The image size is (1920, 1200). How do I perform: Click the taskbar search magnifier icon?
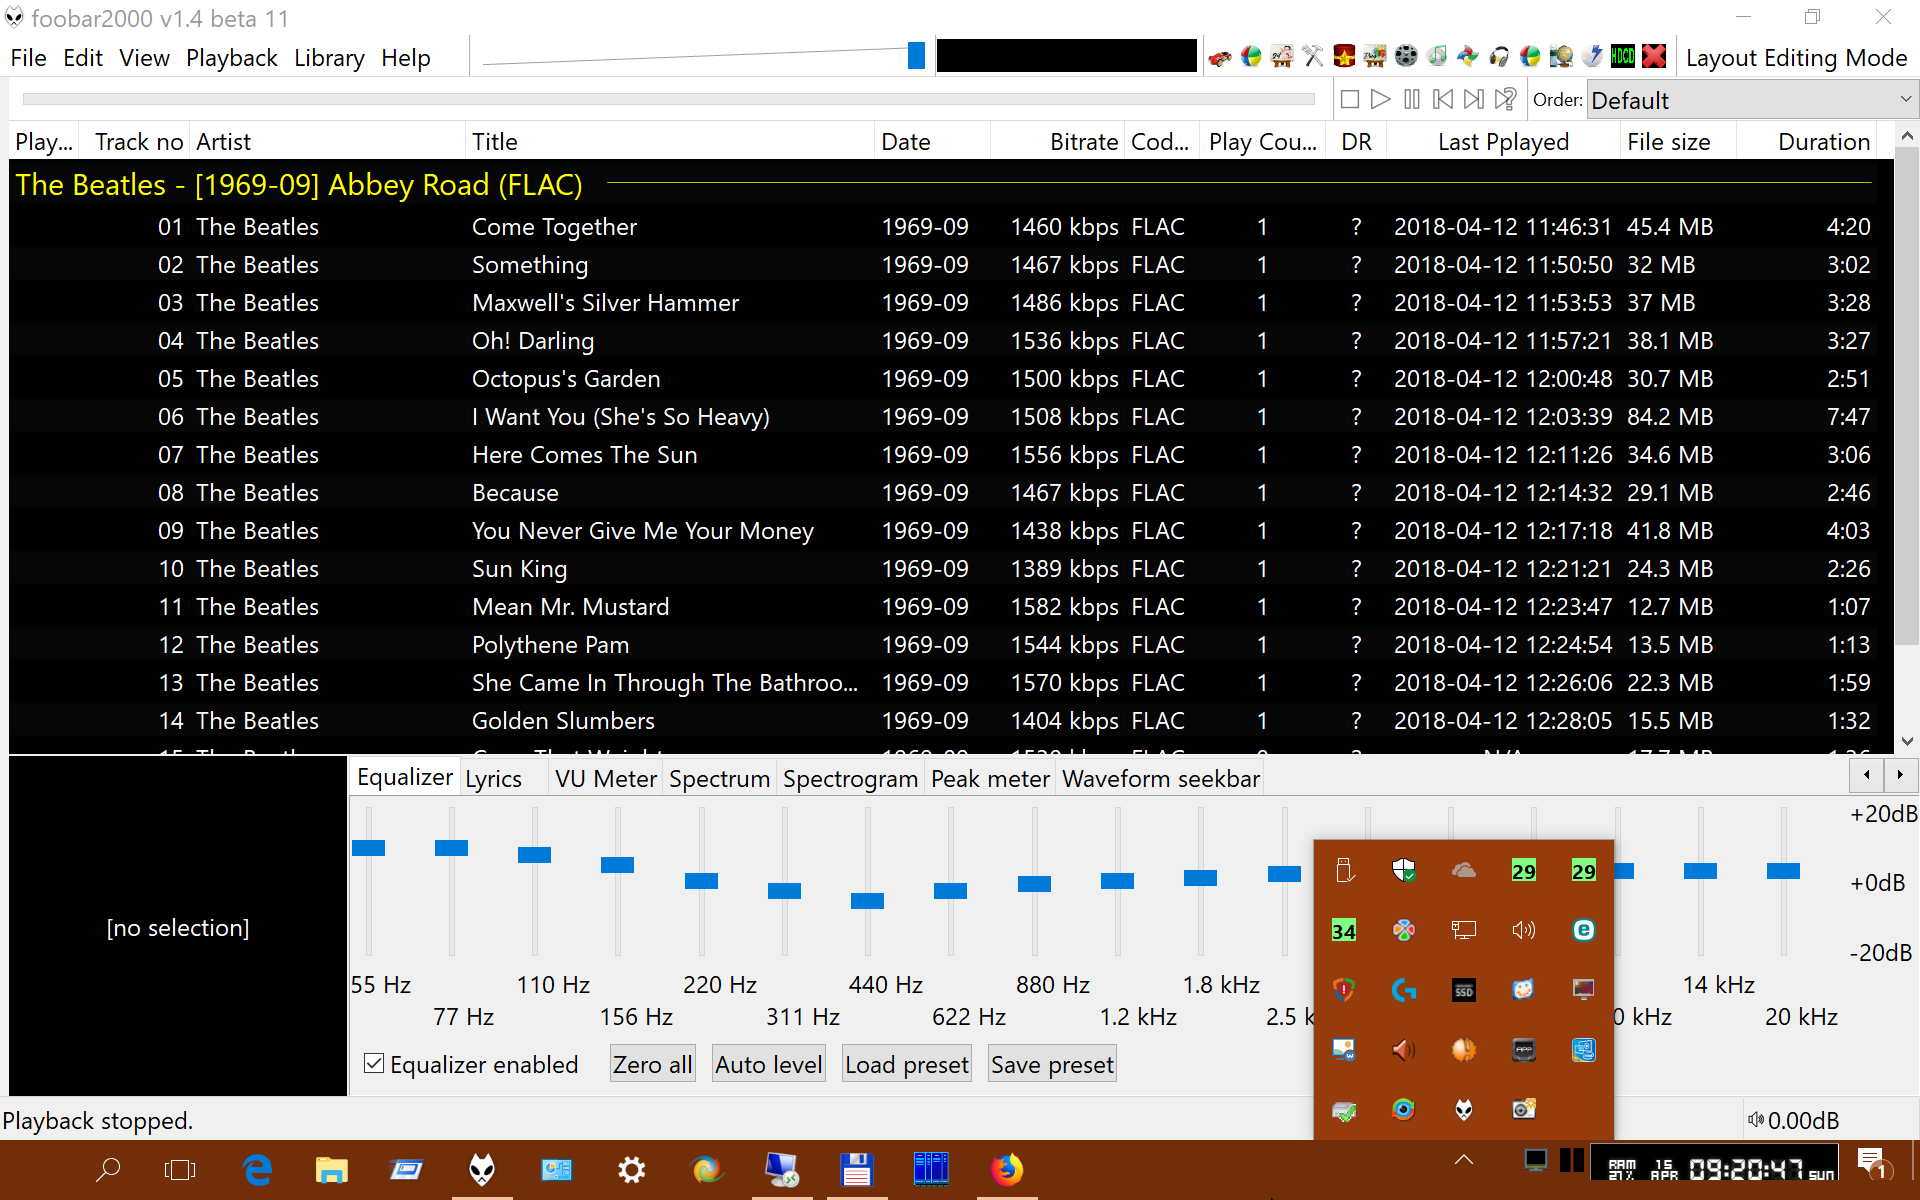pyautogui.click(x=107, y=1169)
